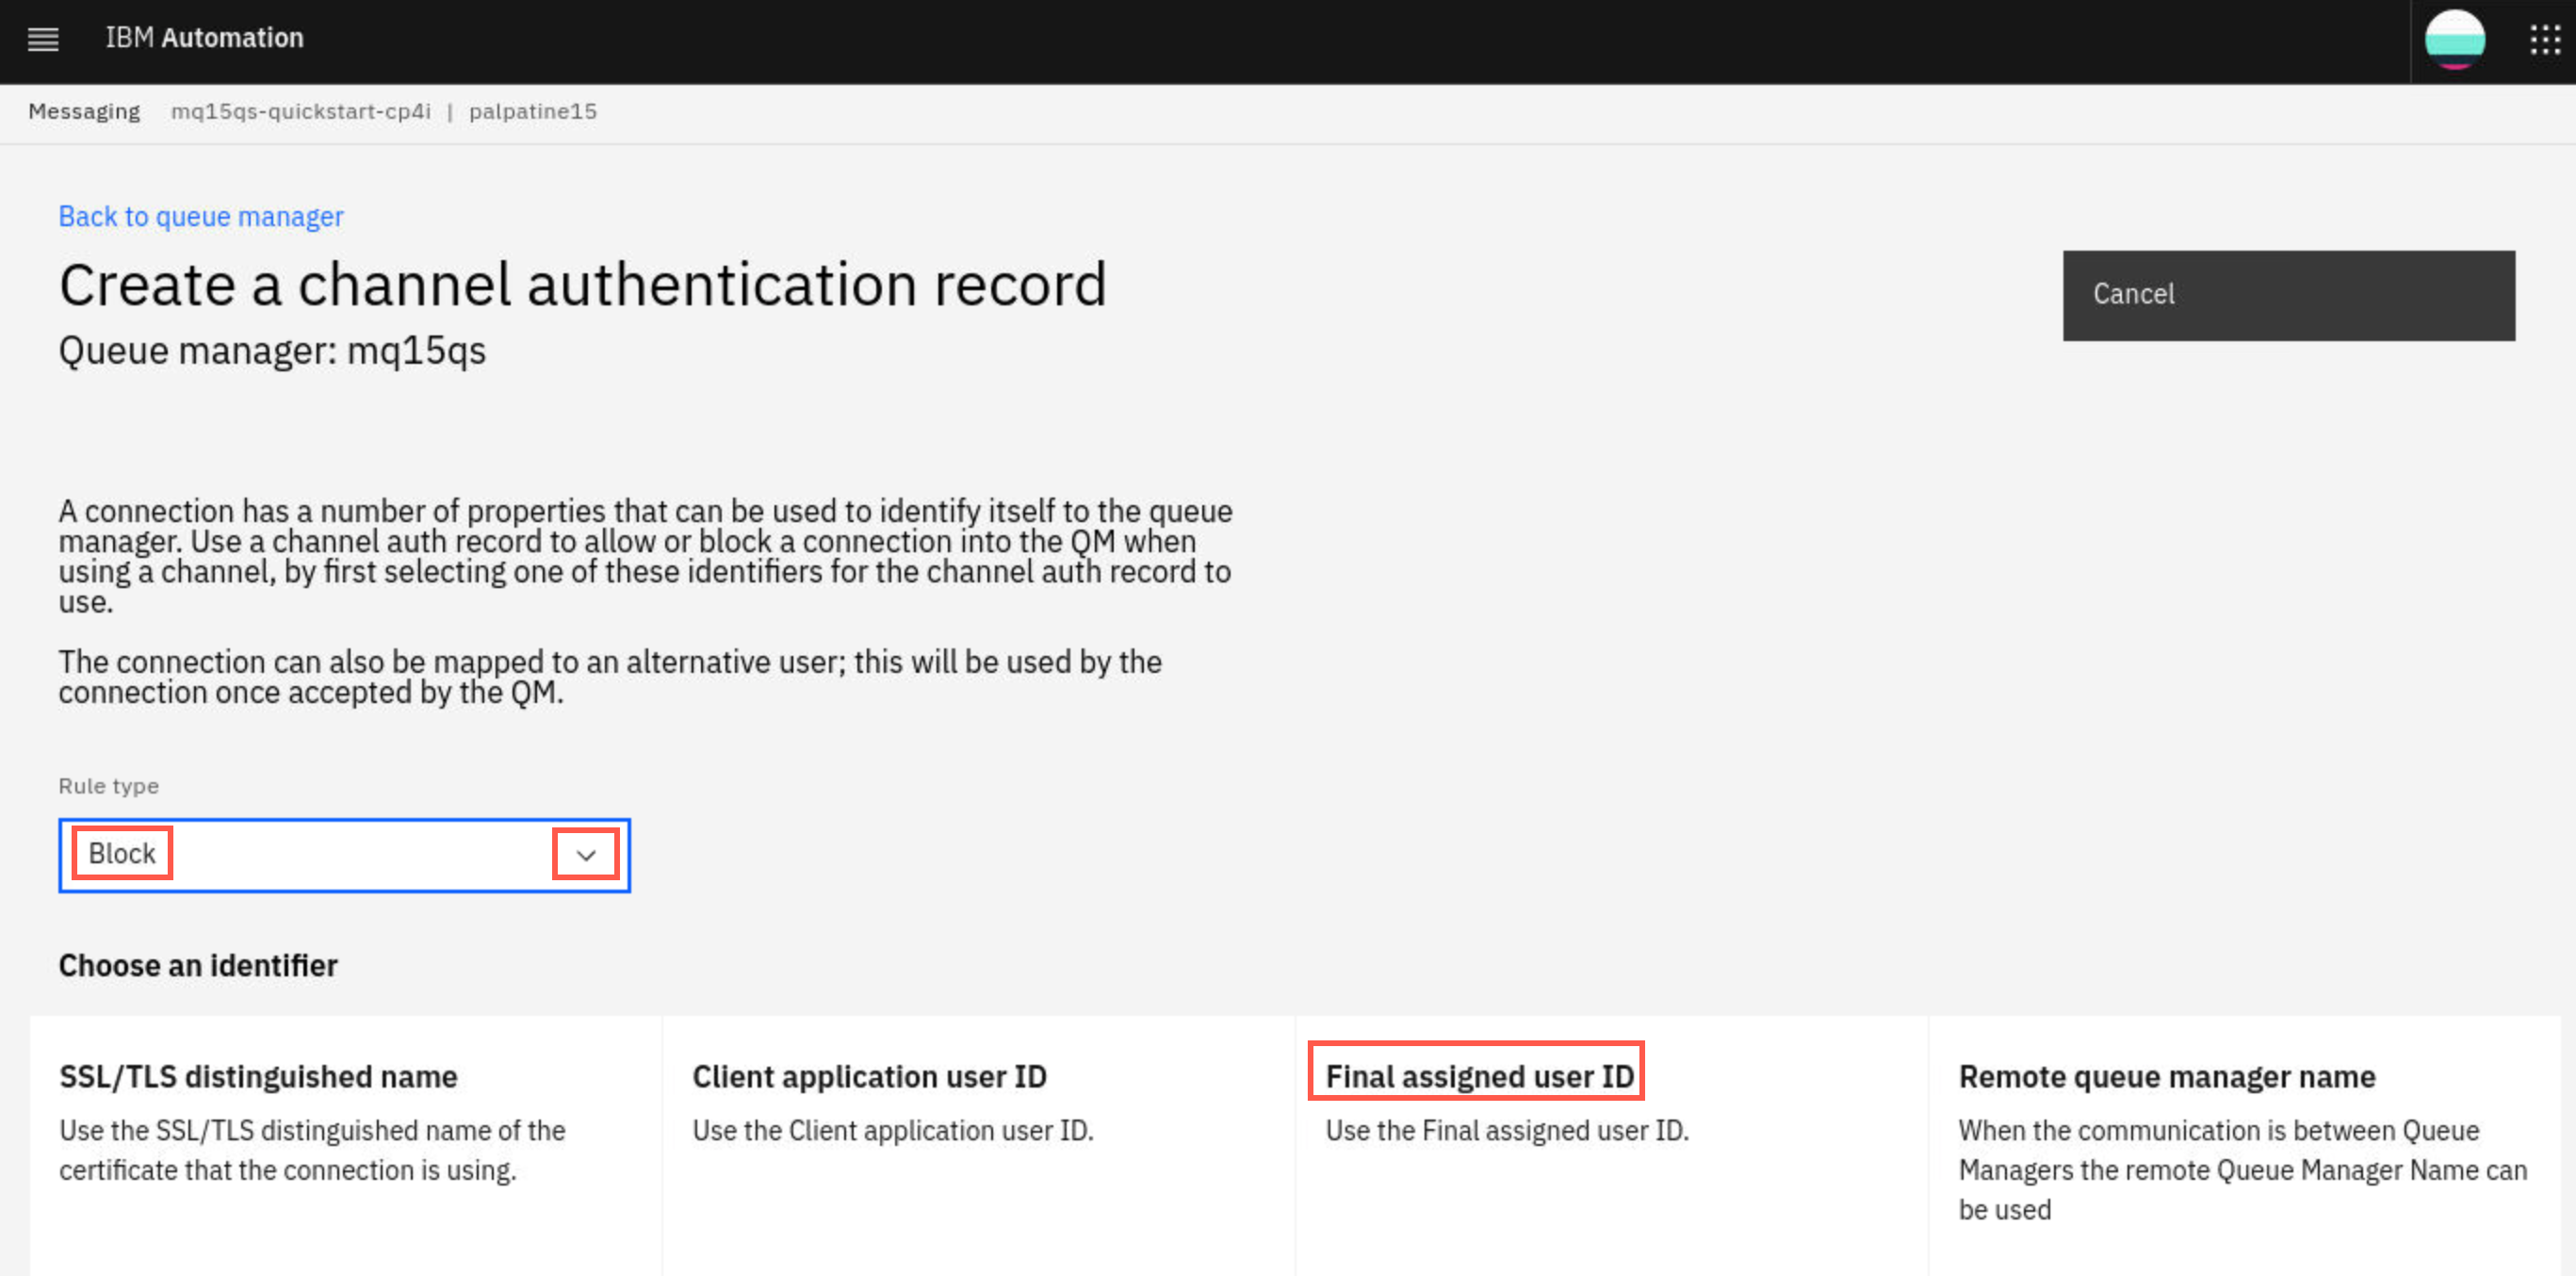This screenshot has width=2576, height=1276.
Task: Select the Messaging breadcrumb
Action: pyautogui.click(x=84, y=111)
